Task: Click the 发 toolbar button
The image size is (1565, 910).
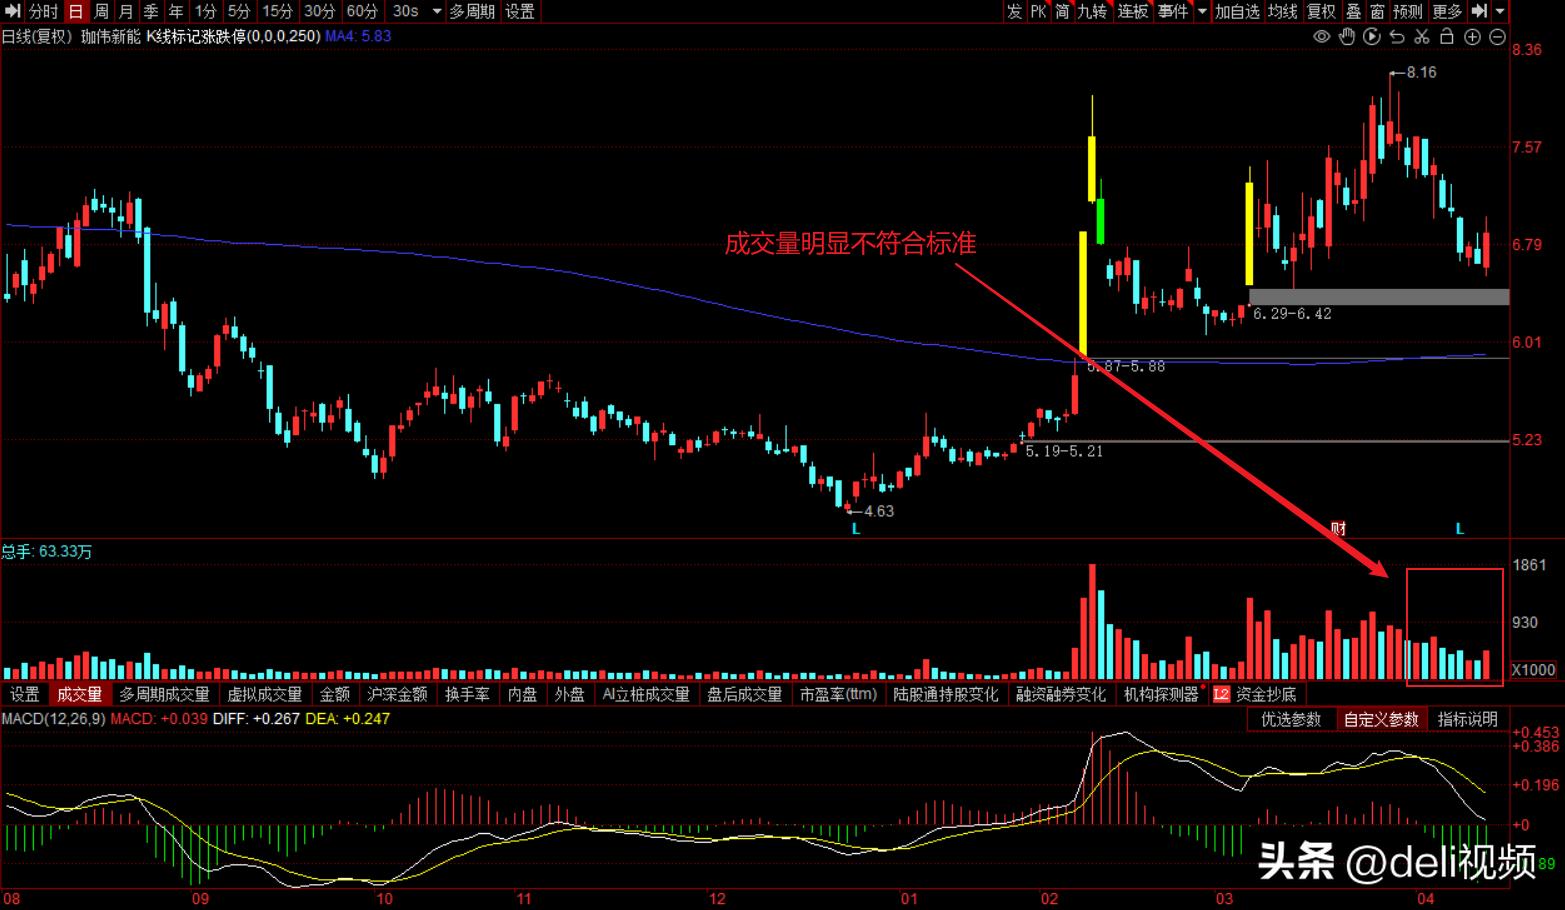Action: click(x=1014, y=11)
